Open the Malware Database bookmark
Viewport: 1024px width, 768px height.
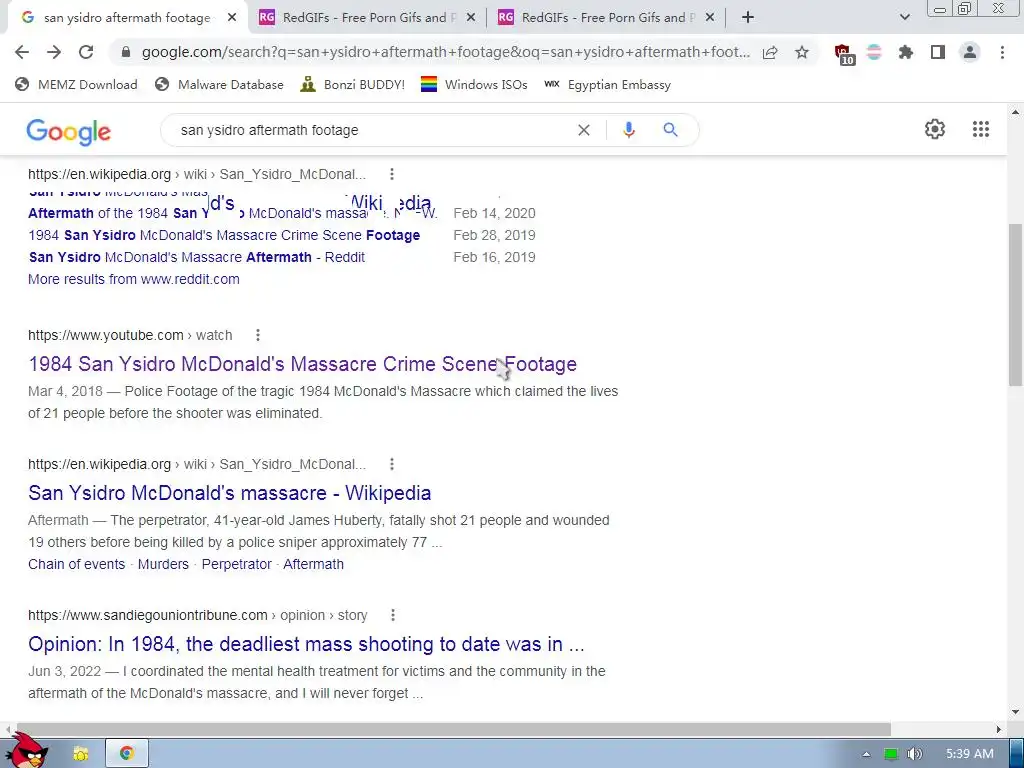tap(219, 85)
